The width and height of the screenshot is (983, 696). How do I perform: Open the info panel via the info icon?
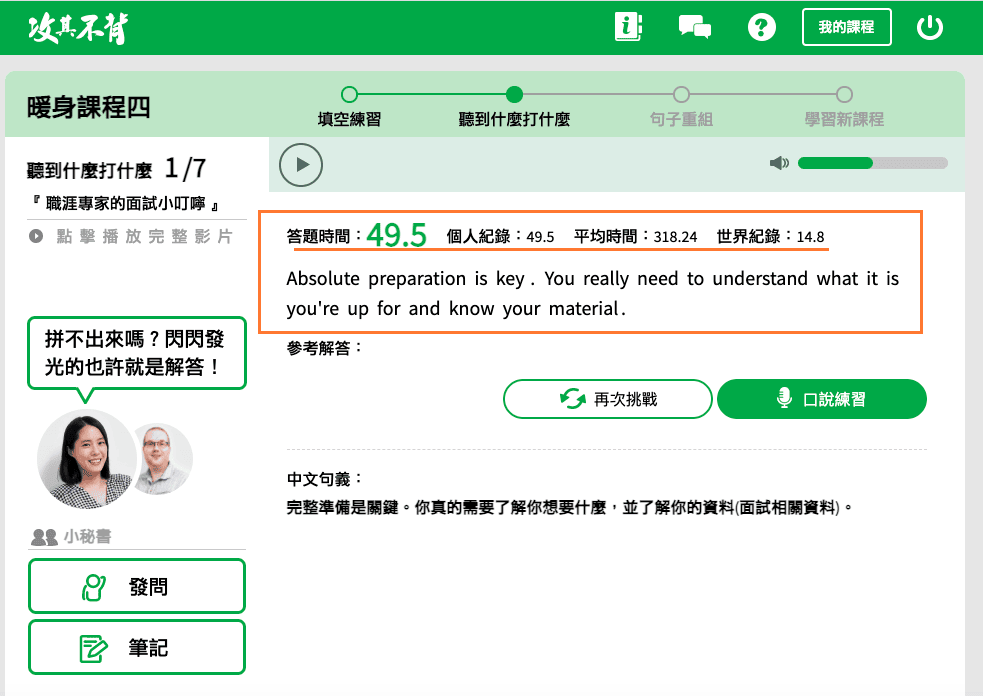(628, 27)
